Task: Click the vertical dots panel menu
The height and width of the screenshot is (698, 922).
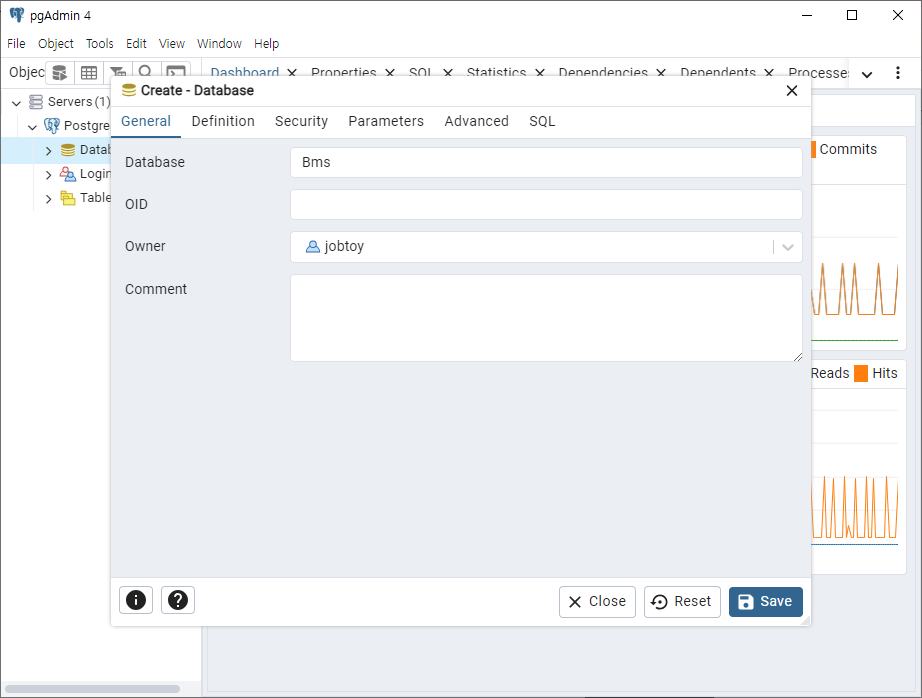Action: tap(897, 72)
